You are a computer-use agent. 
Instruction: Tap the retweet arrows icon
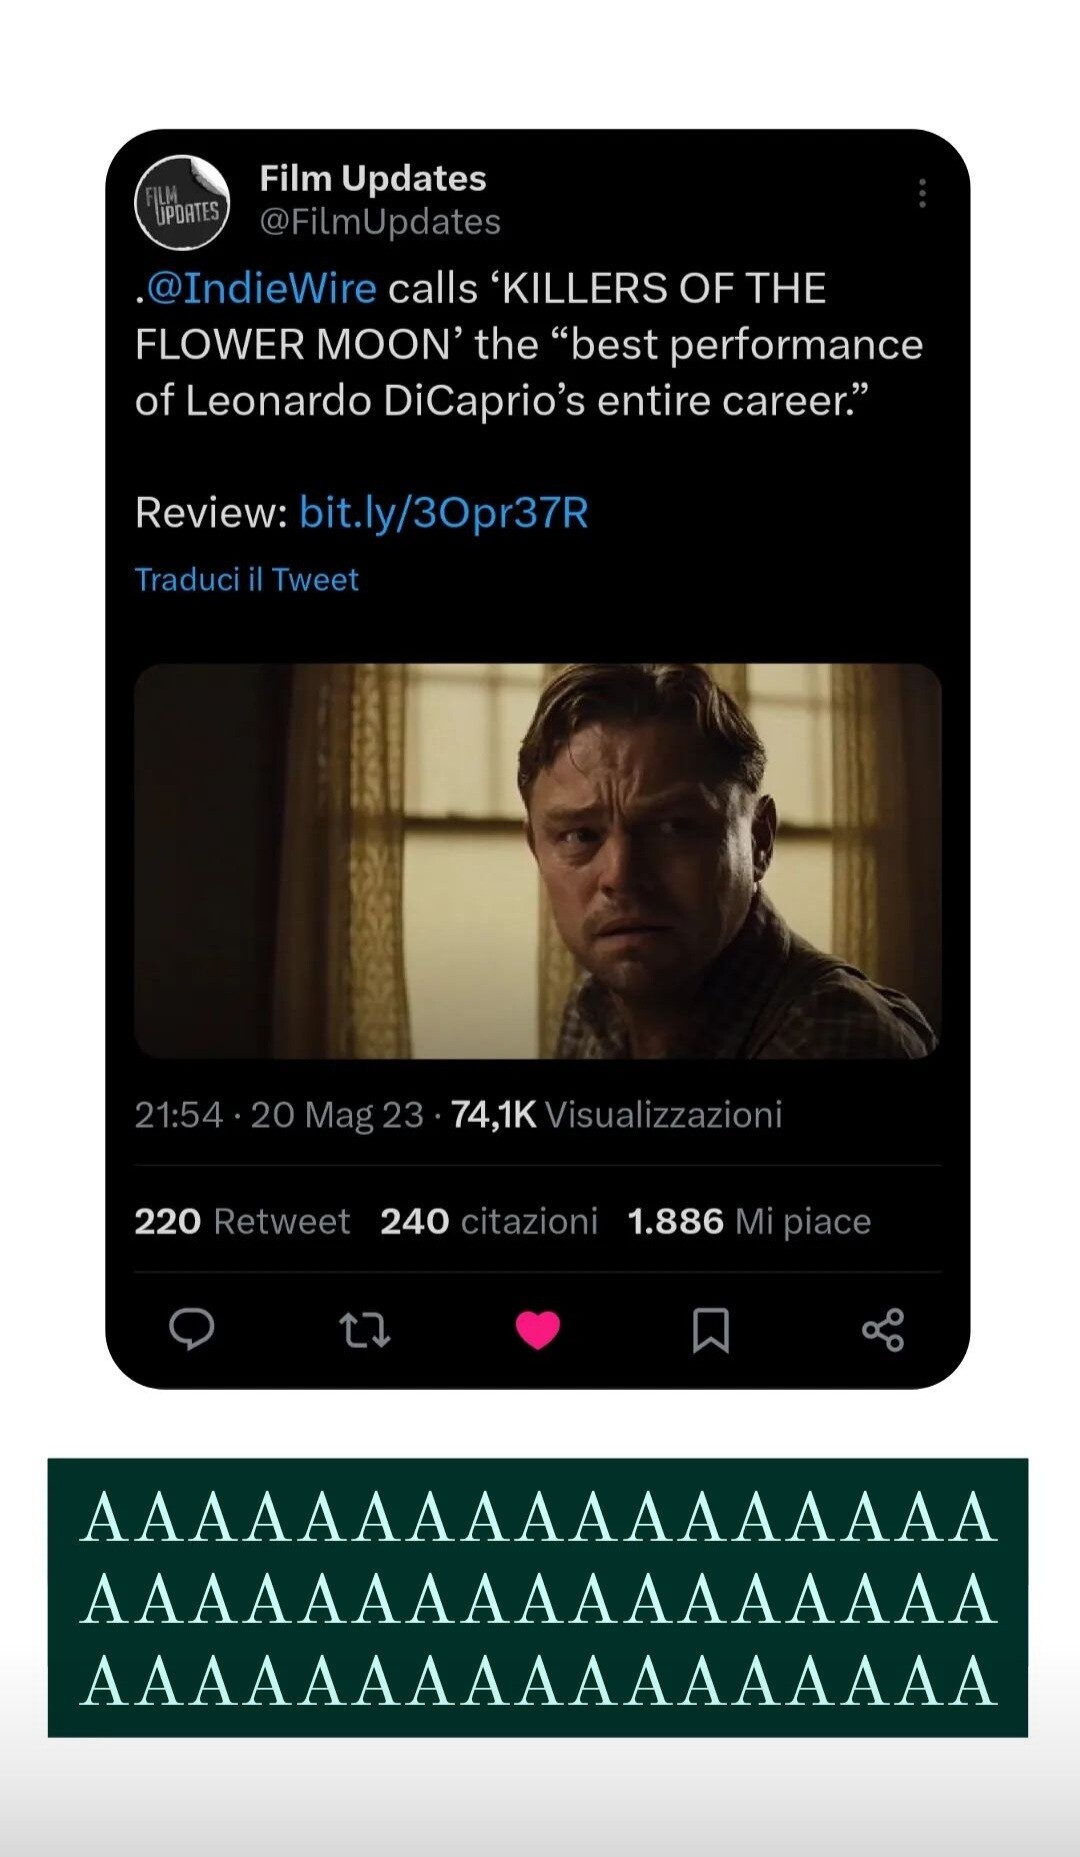pos(365,1330)
